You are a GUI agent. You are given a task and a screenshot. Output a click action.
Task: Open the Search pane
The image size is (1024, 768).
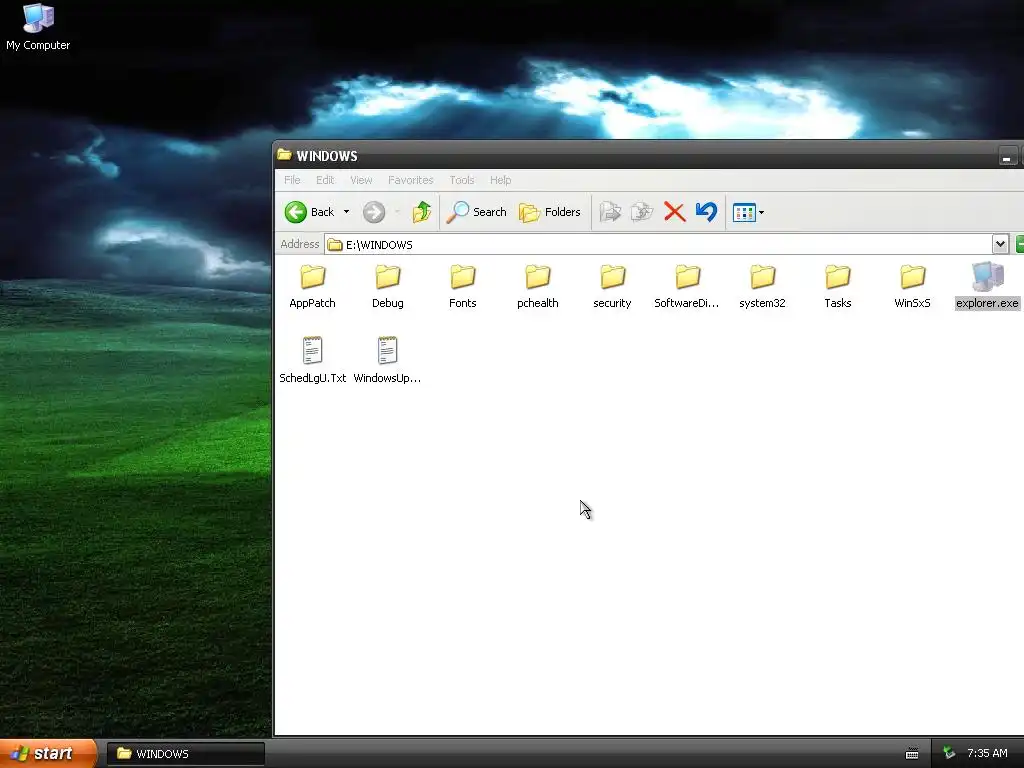tap(477, 212)
